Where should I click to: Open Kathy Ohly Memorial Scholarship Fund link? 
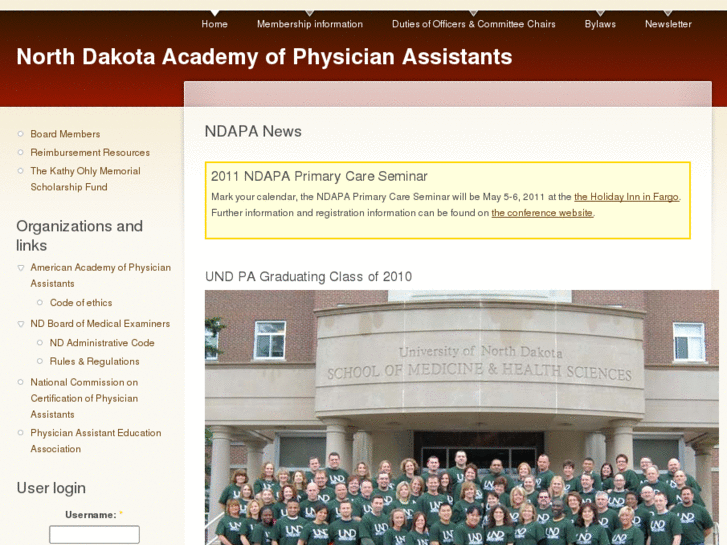(x=85, y=179)
